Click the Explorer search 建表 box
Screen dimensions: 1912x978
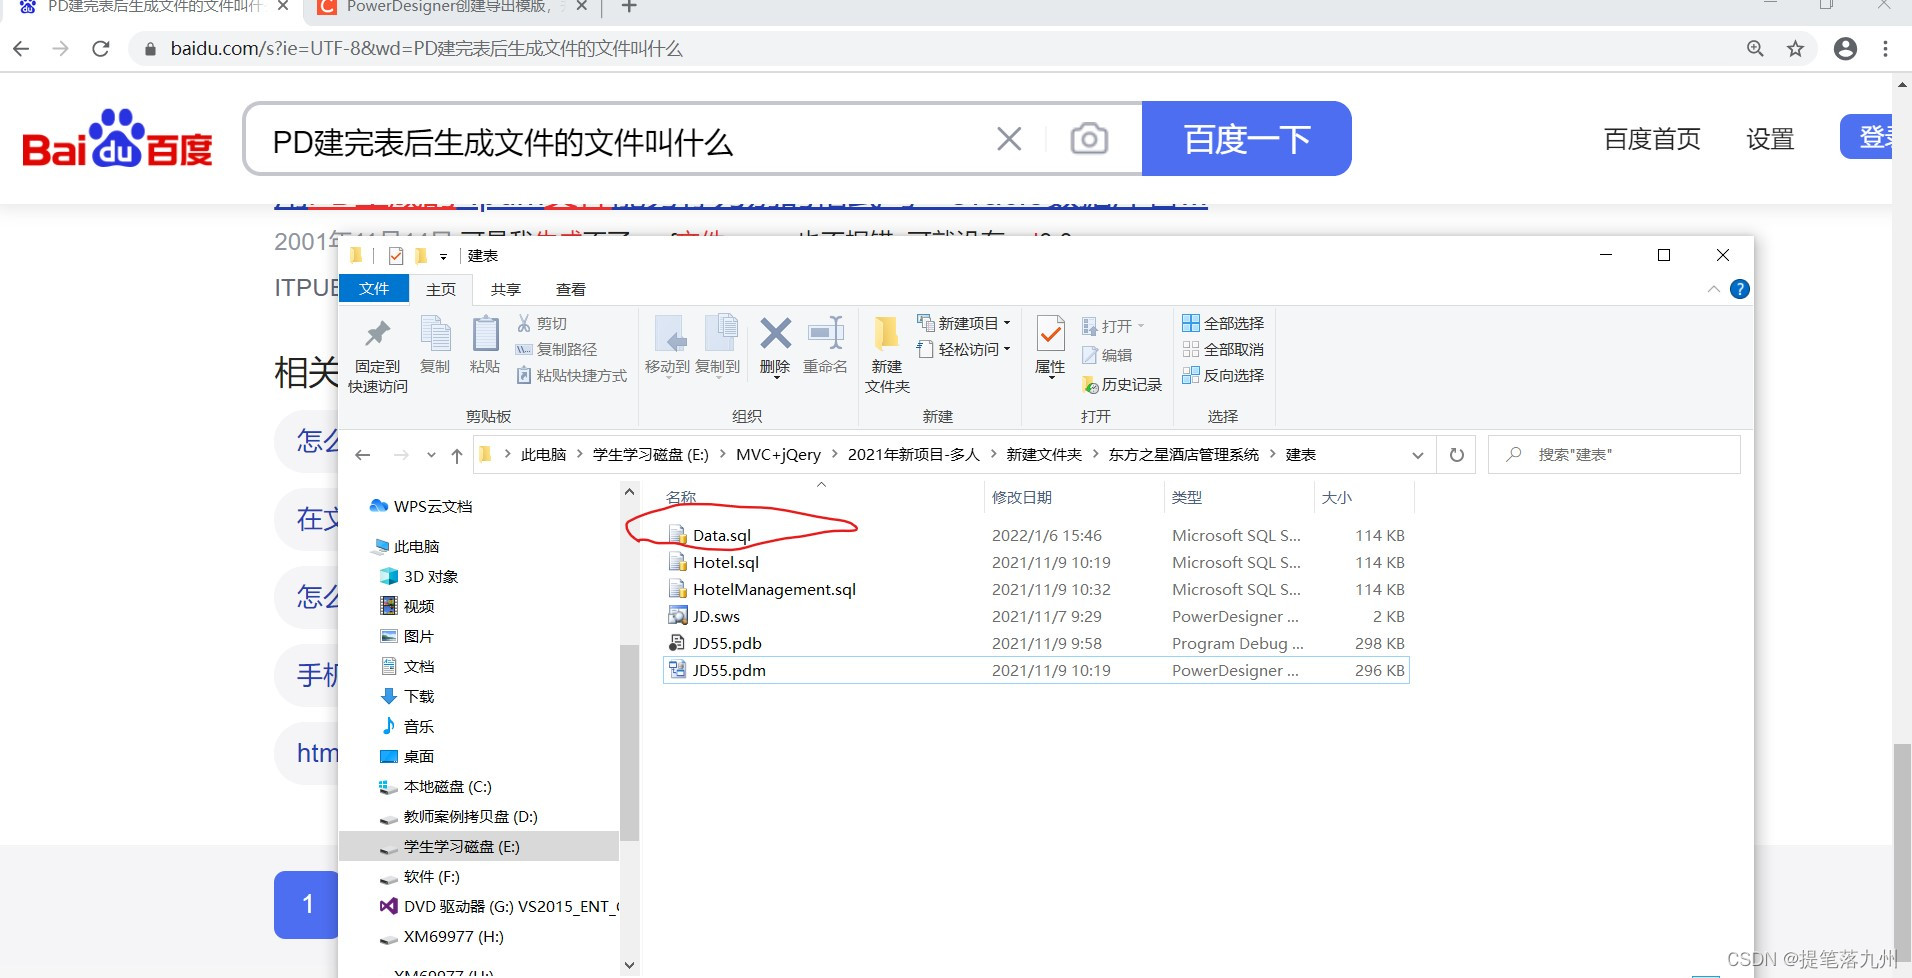1614,454
